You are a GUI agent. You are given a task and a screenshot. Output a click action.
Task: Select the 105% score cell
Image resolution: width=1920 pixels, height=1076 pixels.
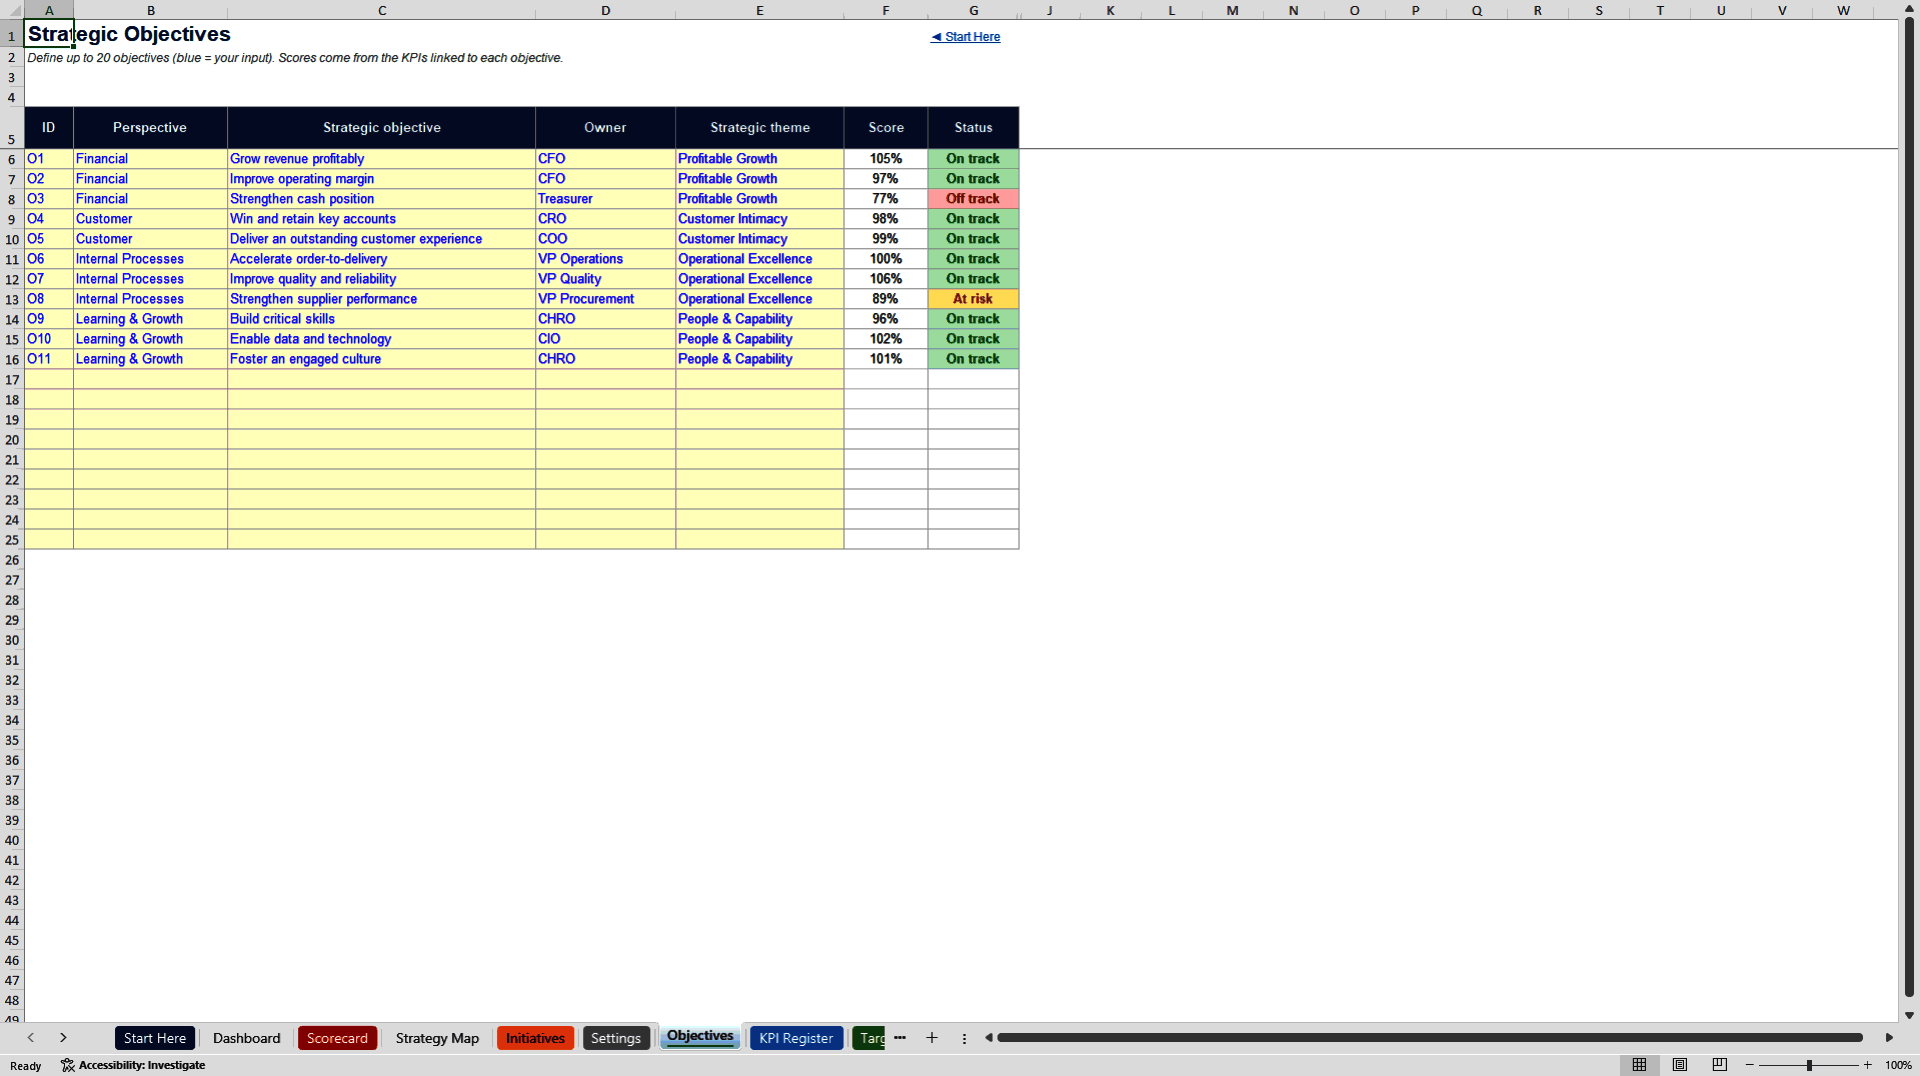pyautogui.click(x=886, y=159)
